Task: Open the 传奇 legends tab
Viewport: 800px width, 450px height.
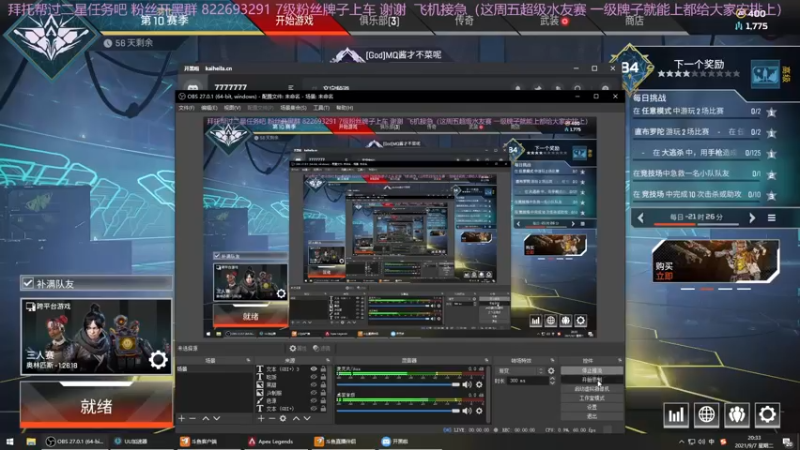Action: (464, 21)
